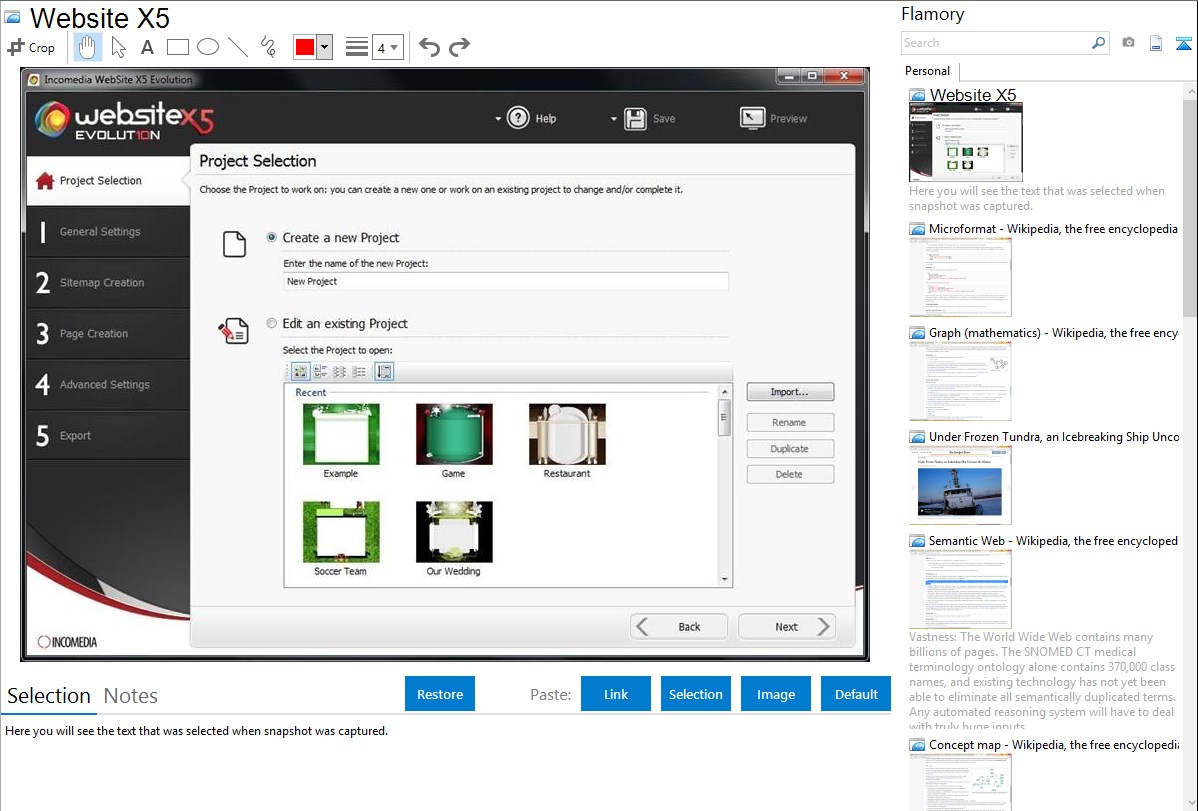Screen dimensions: 1198x811
Task: Click the edit existing project pencil icon
Action: (234, 331)
